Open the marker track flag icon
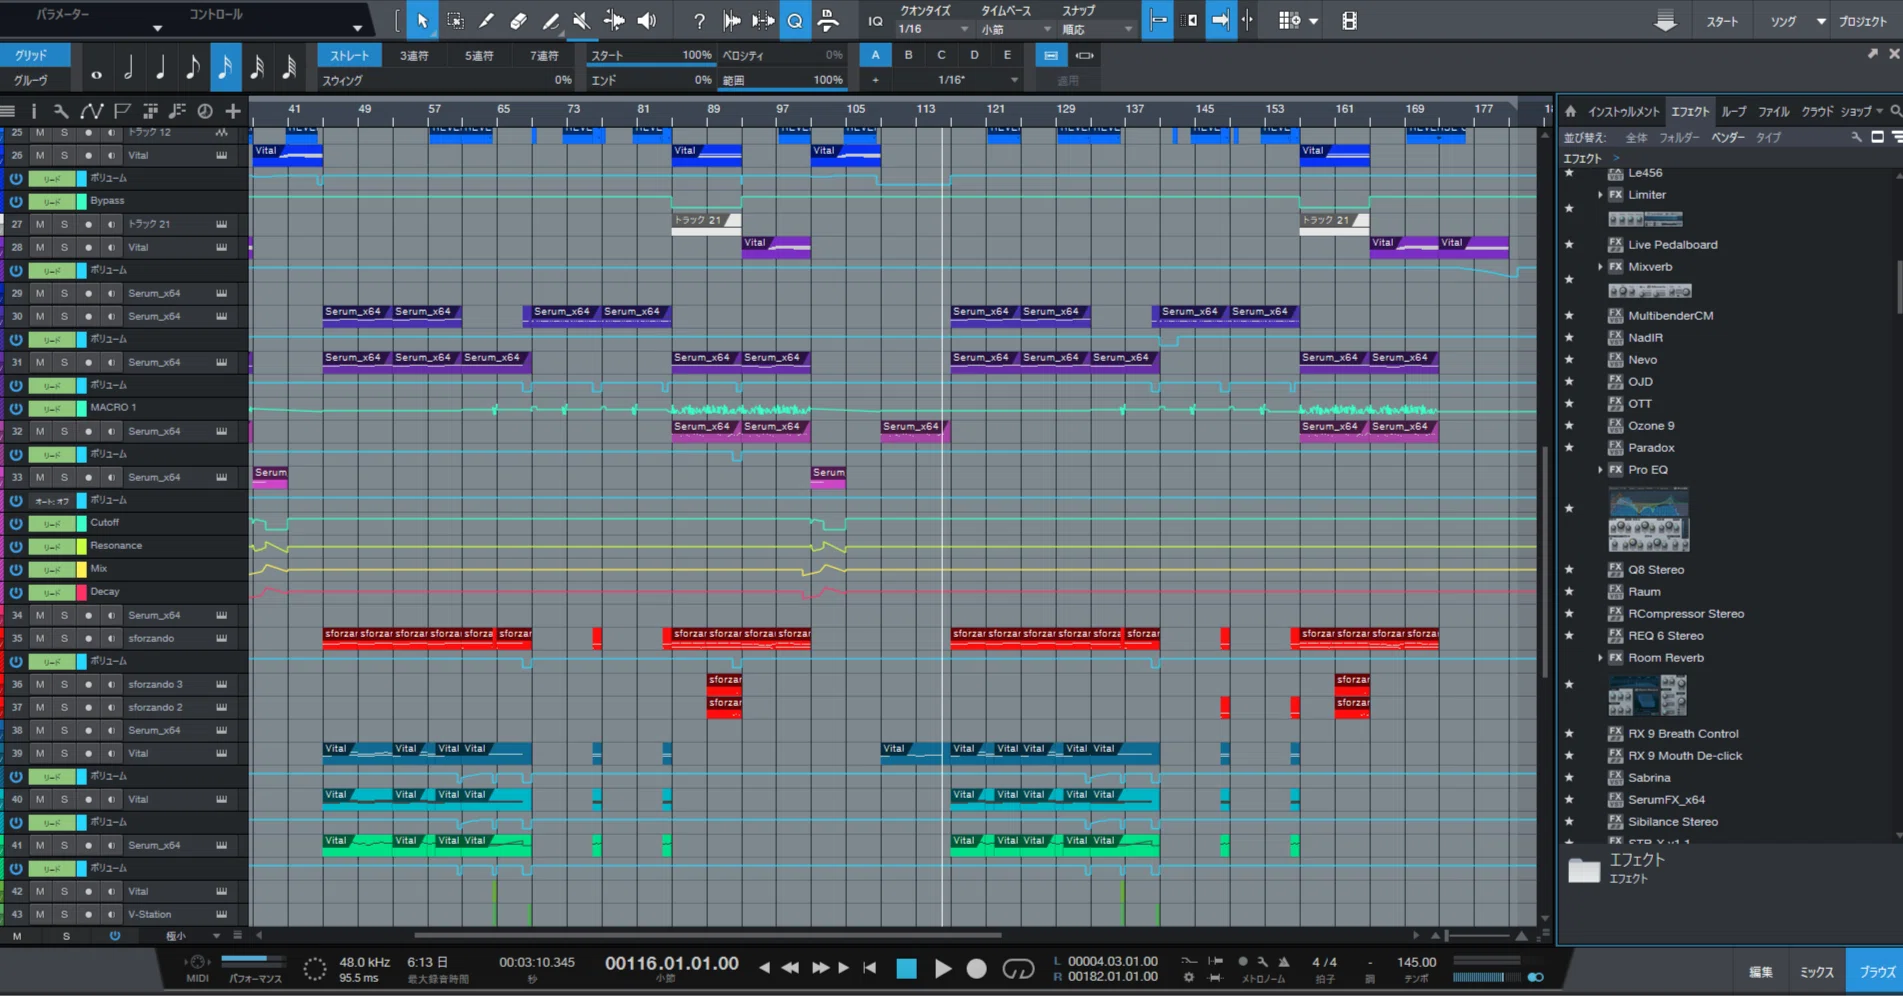This screenshot has height=996, width=1903. tap(122, 111)
